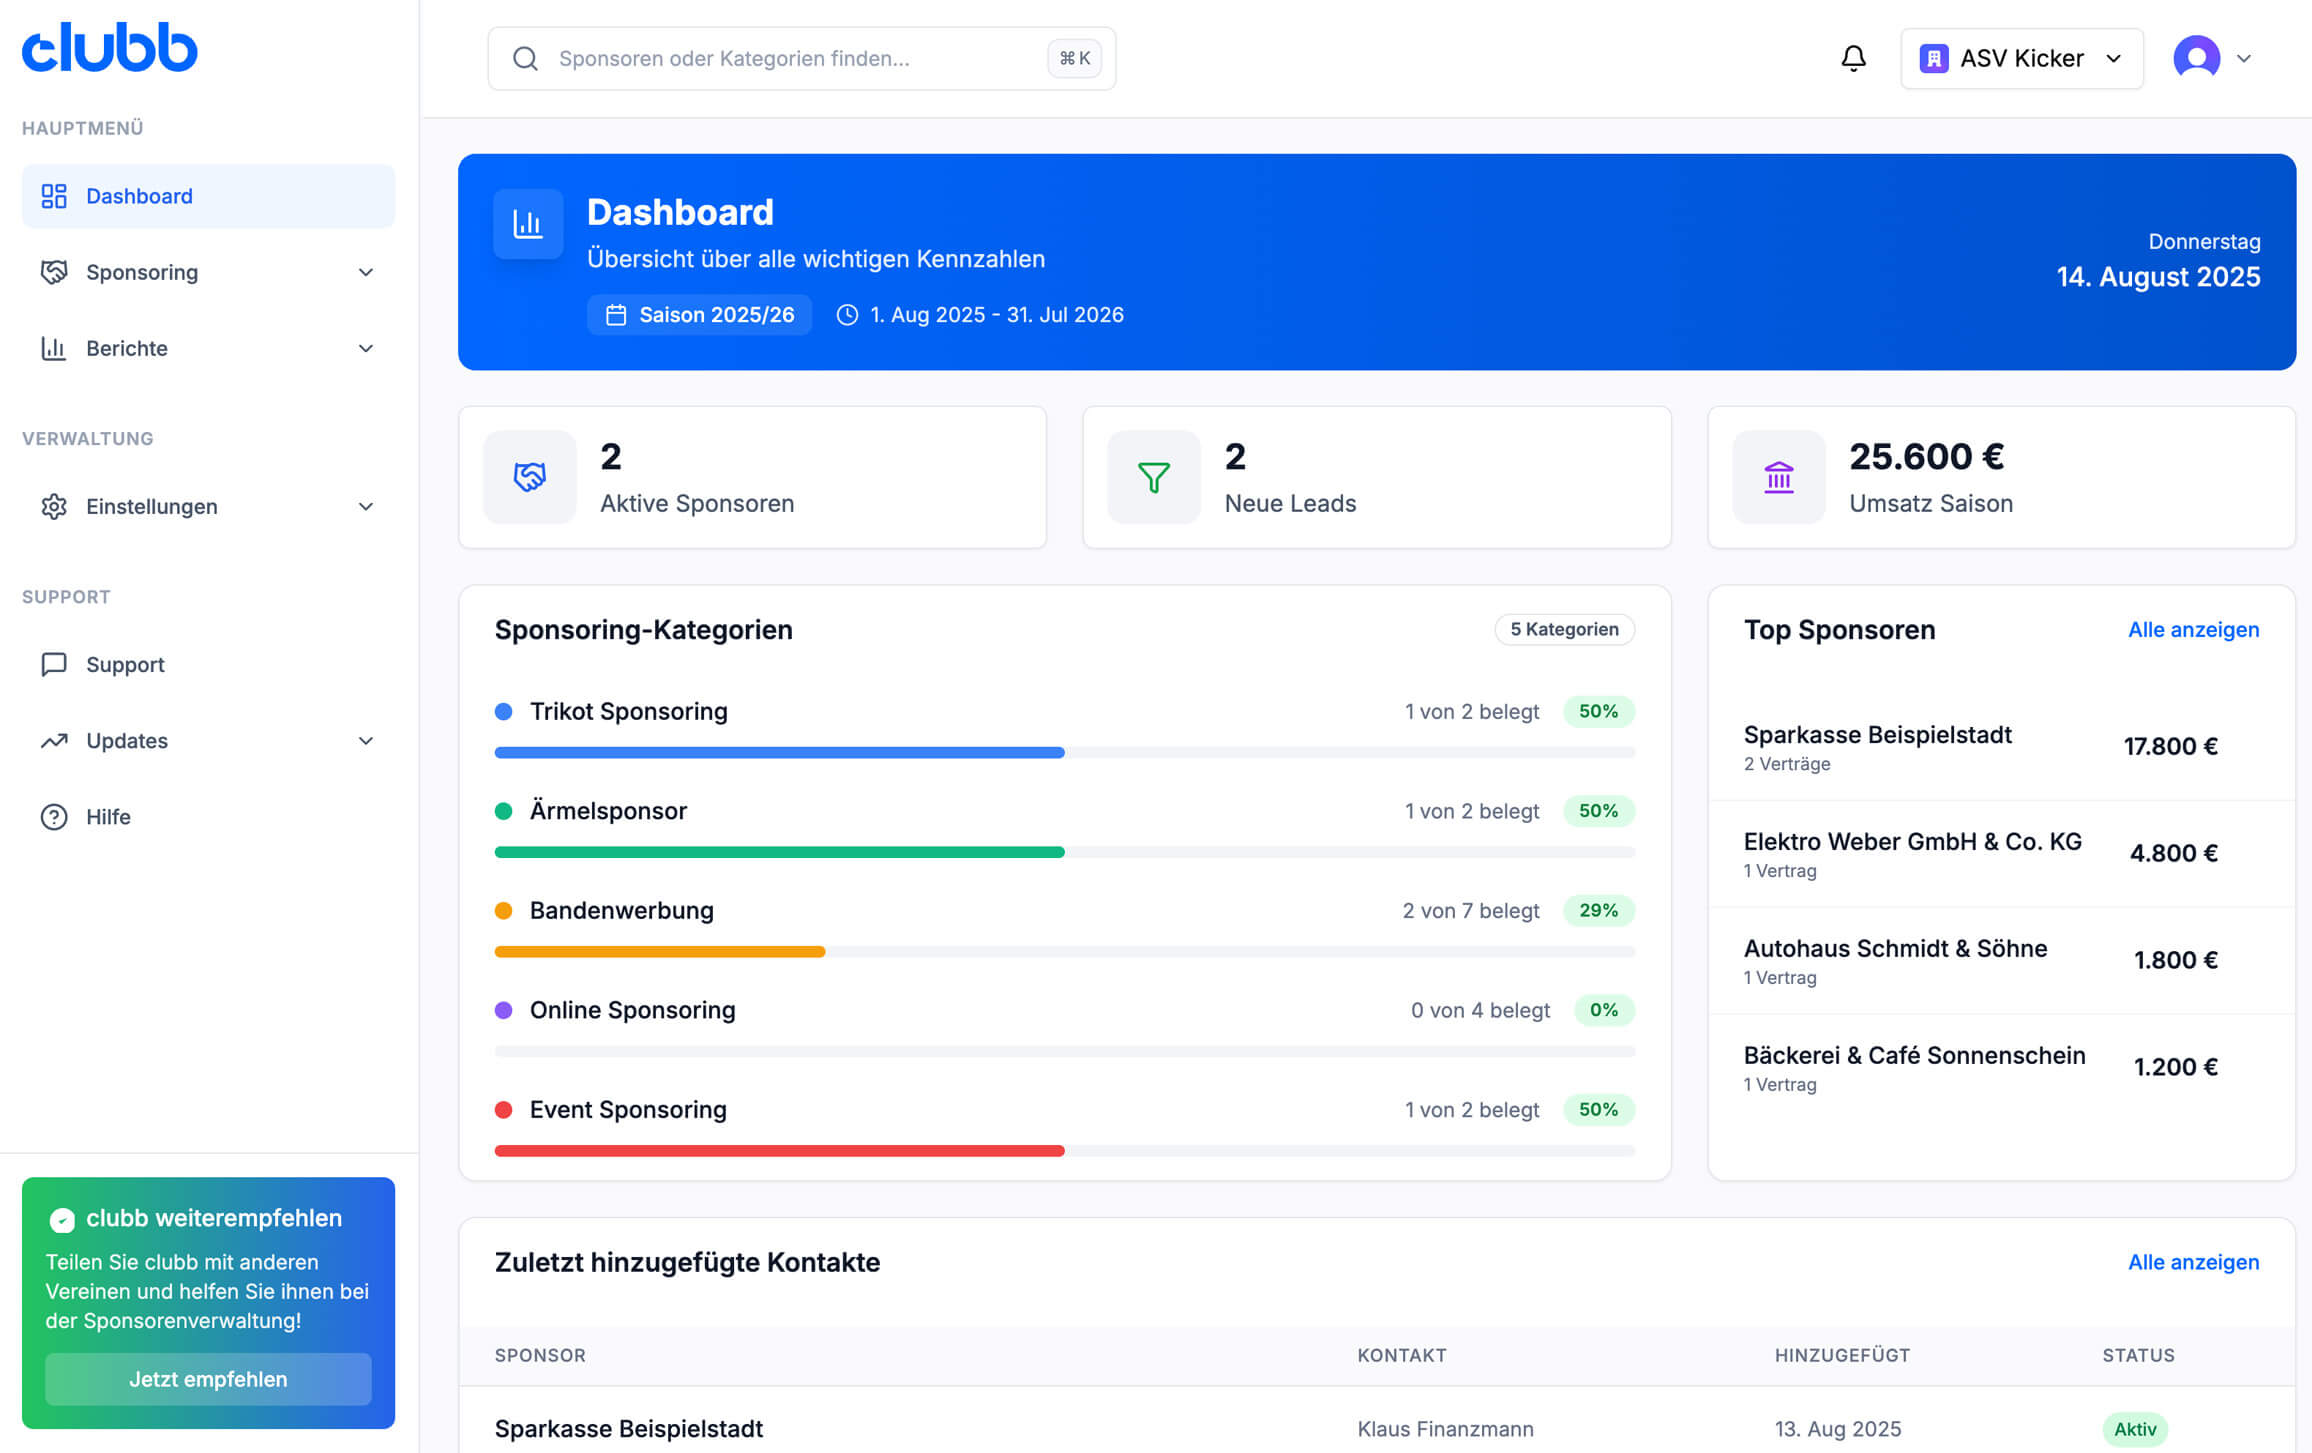The width and height of the screenshot is (2312, 1453).
Task: Expand the Berichte submenu
Action: pos(366,348)
